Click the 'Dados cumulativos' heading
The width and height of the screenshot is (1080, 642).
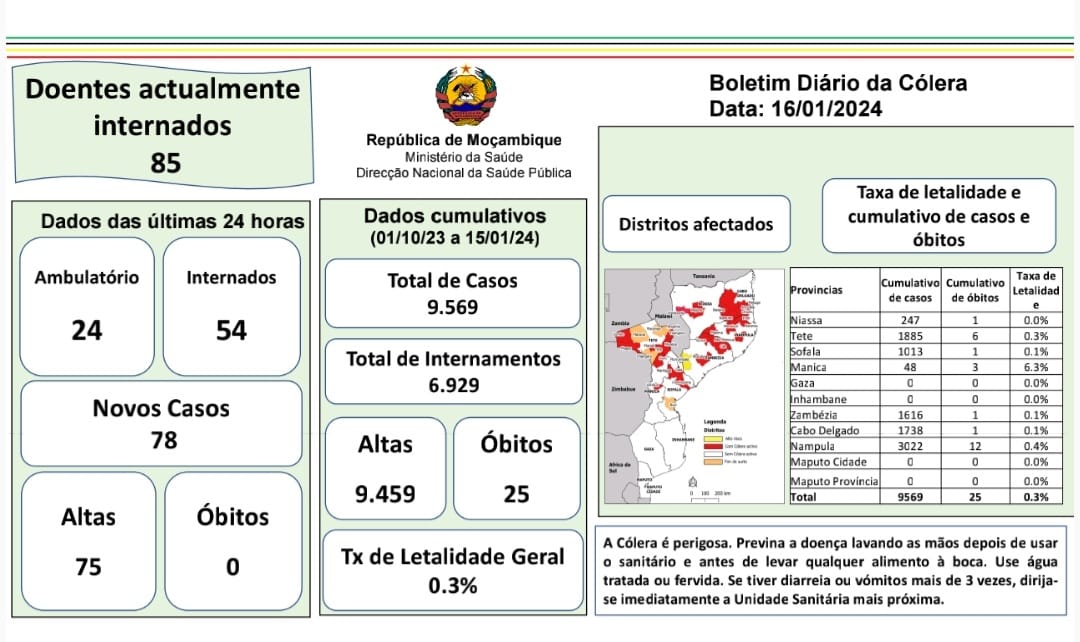tap(455, 216)
